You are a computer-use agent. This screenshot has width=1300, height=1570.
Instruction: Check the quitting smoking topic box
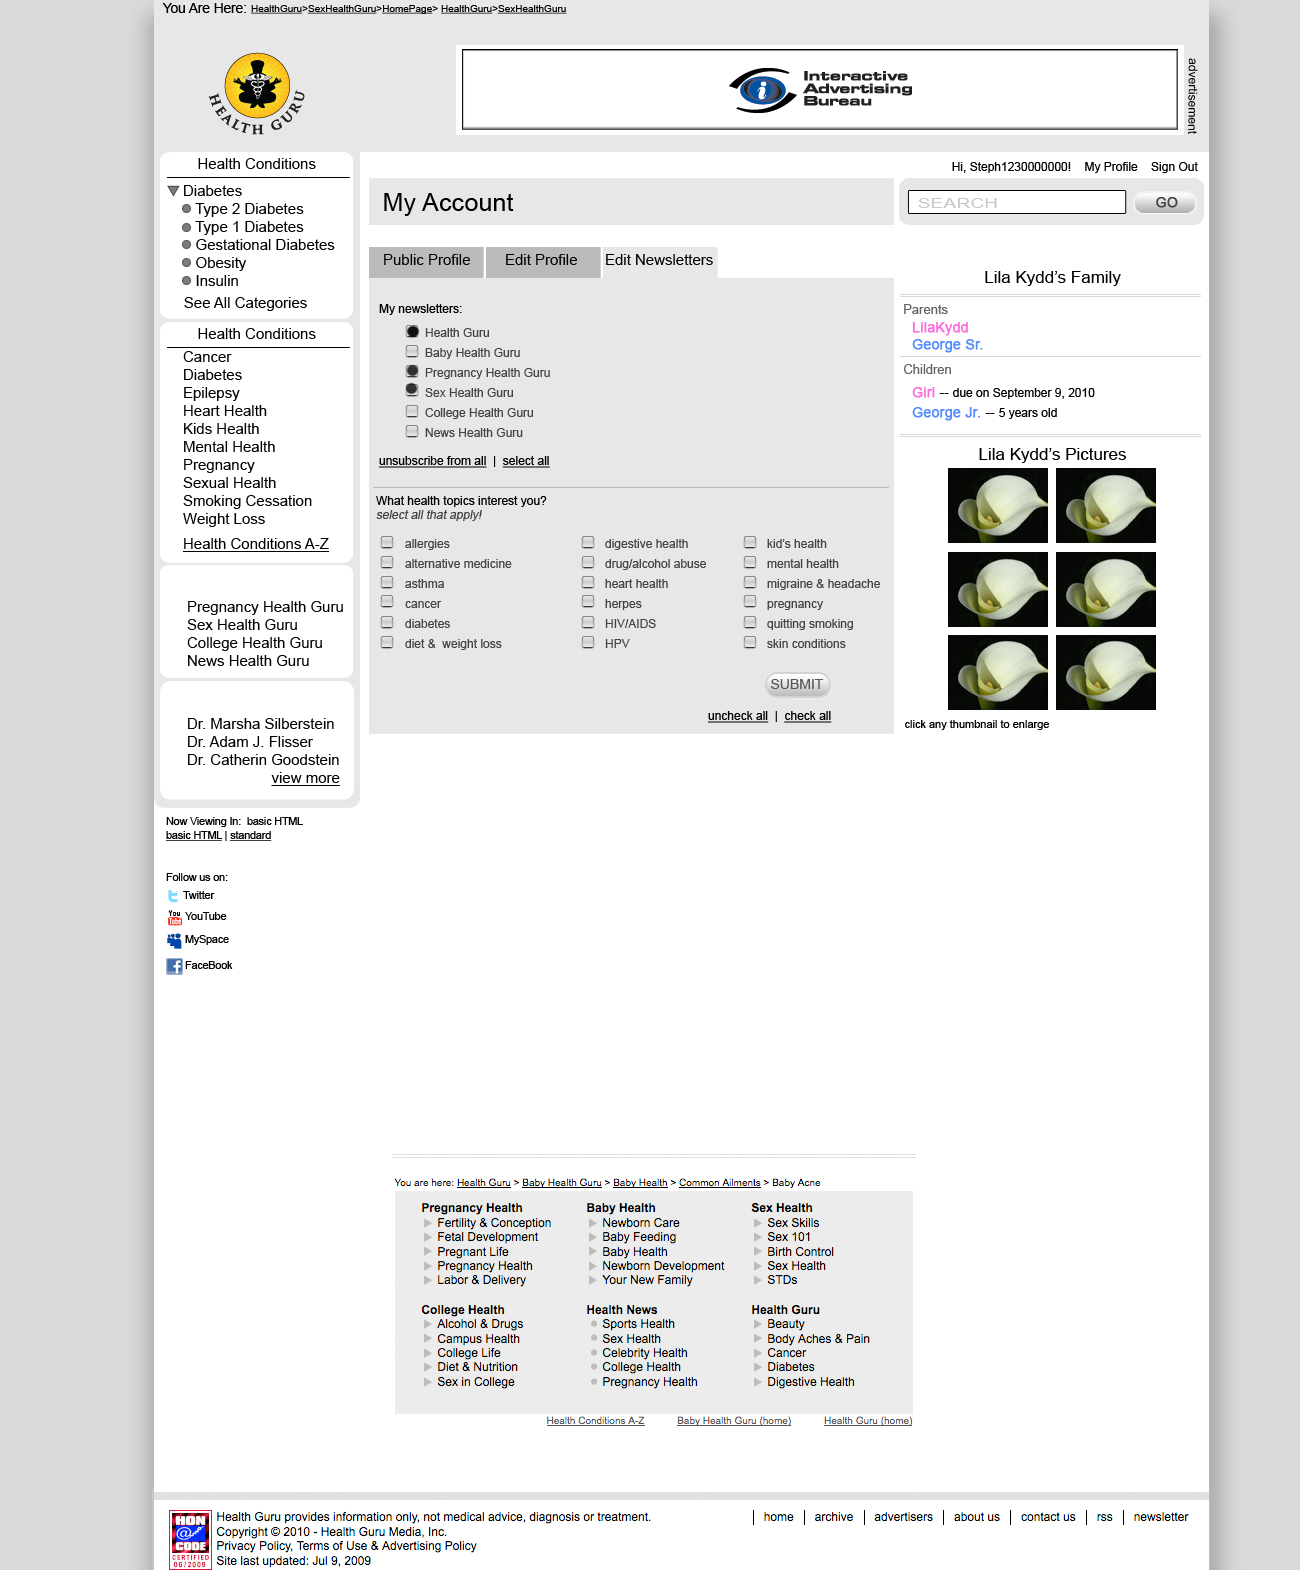(750, 622)
